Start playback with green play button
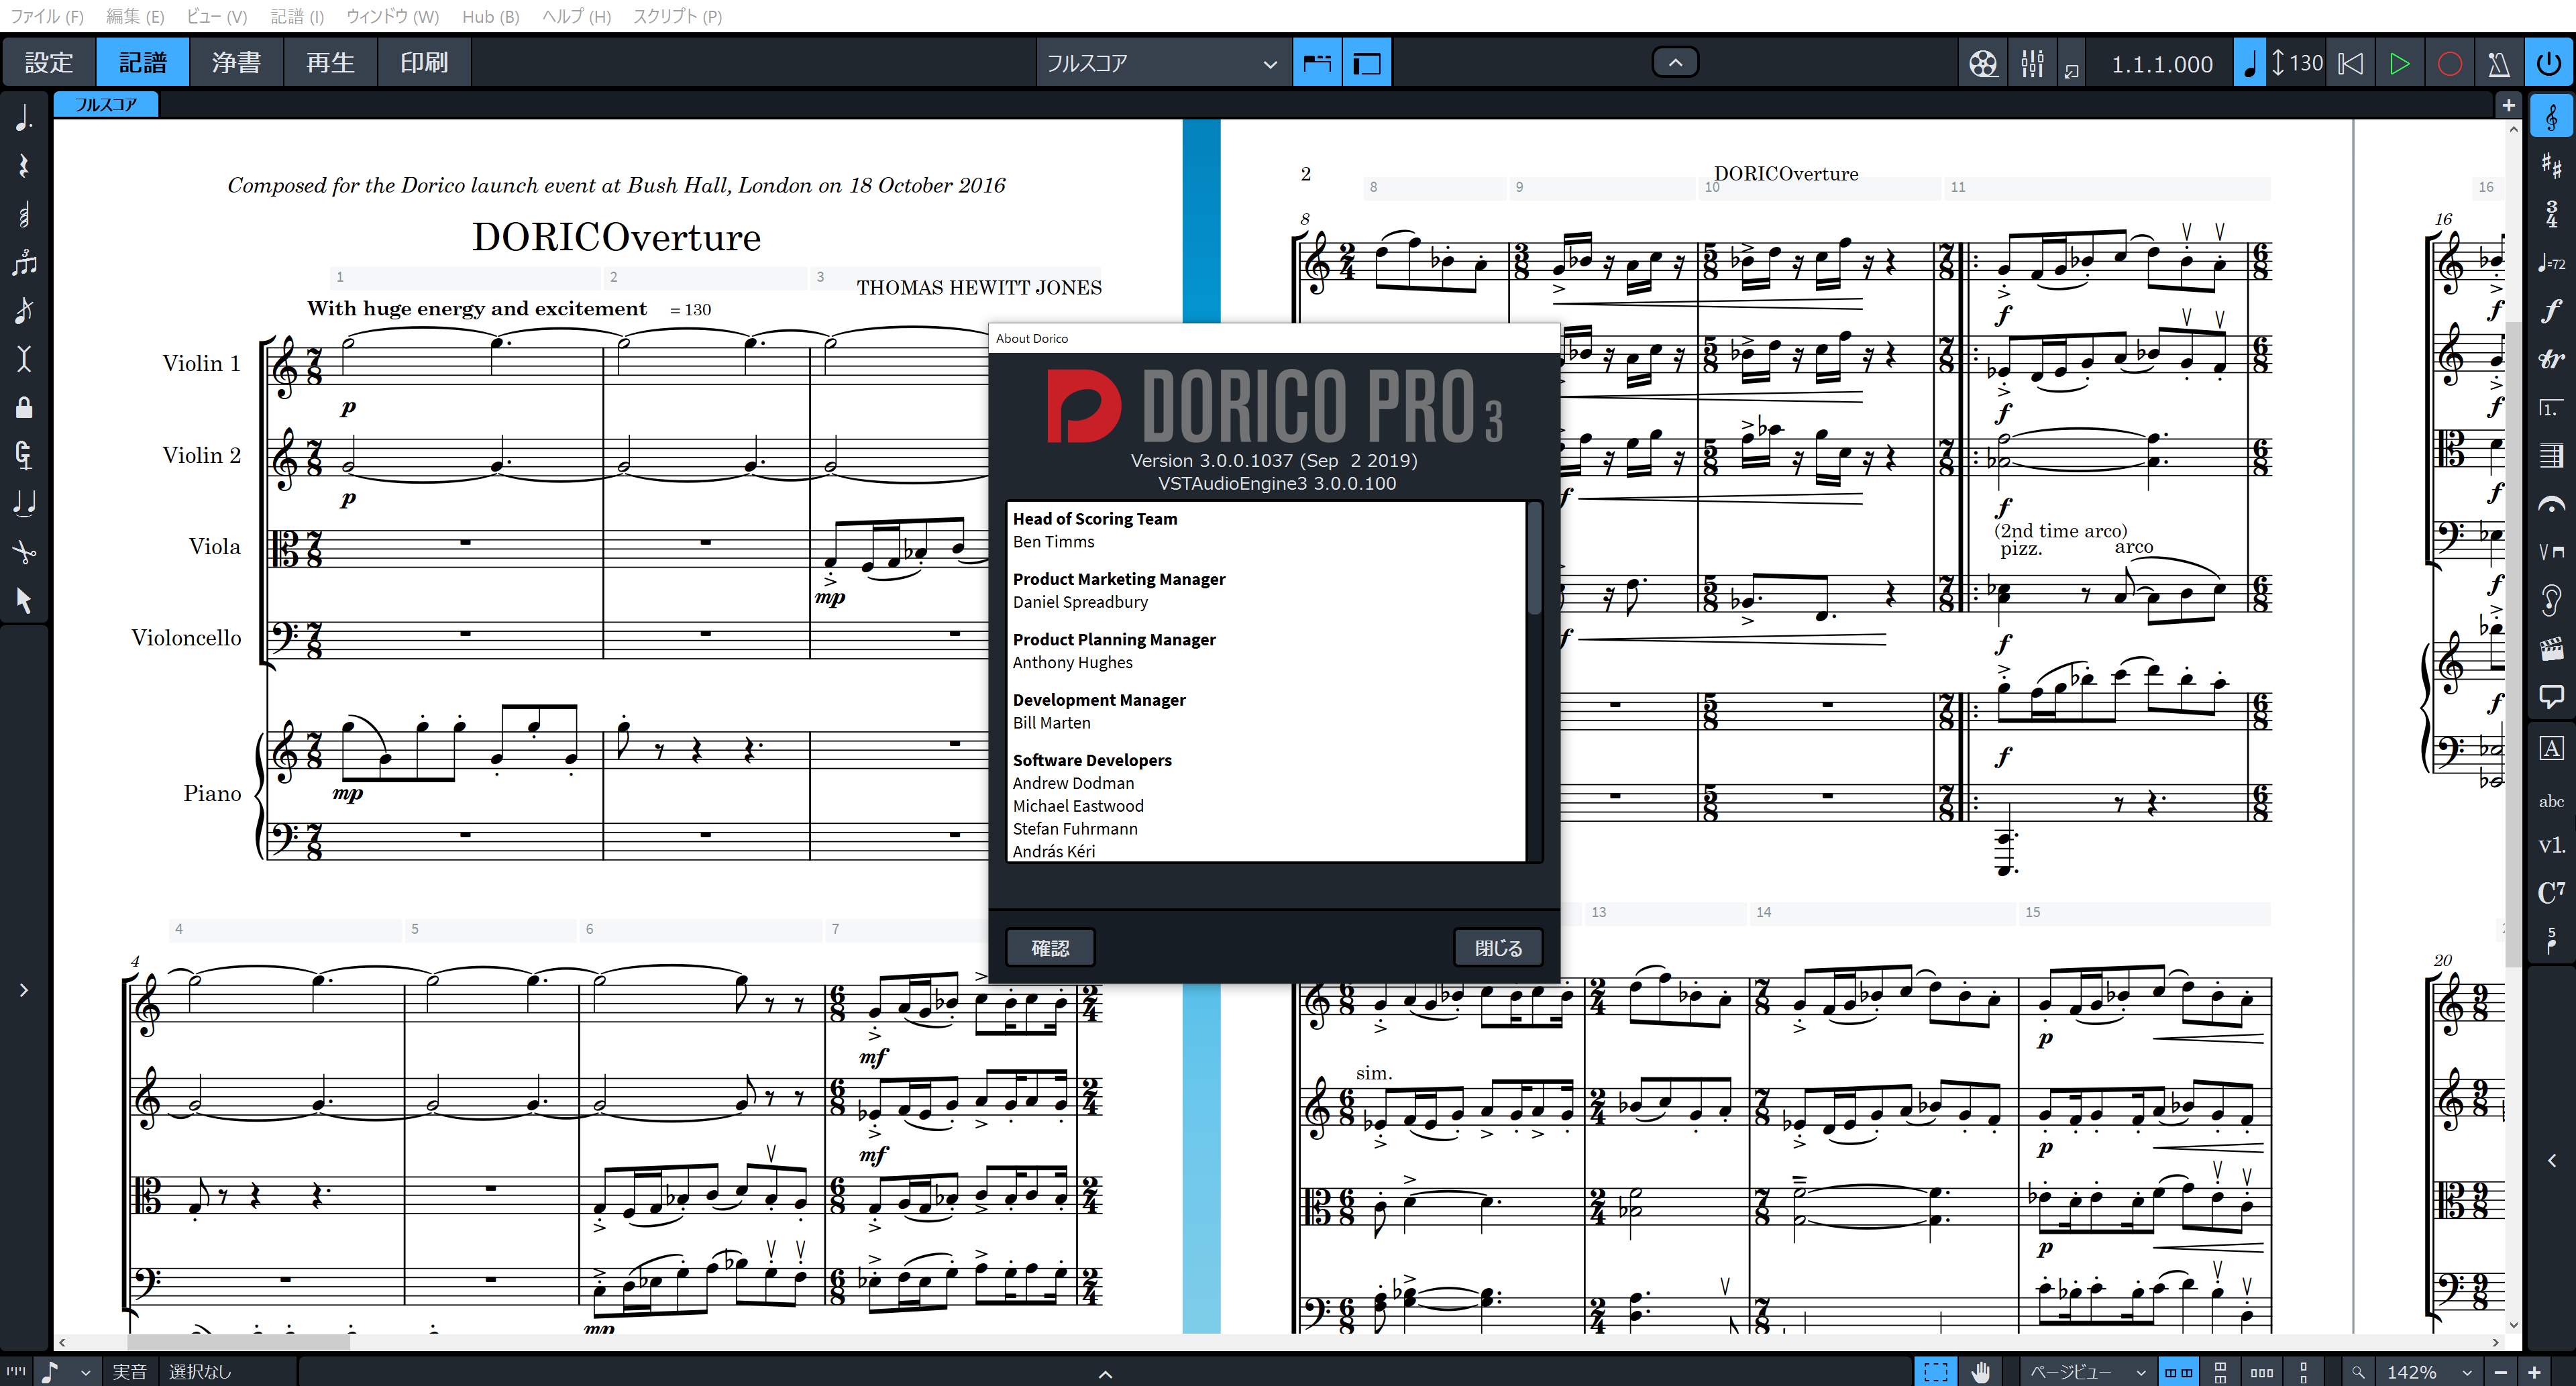This screenshot has height=1386, width=2576. pyautogui.click(x=2399, y=63)
